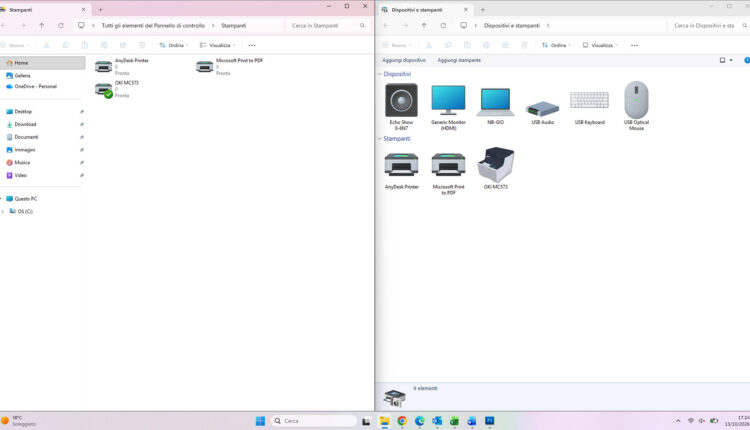Screen dimensions: 750x430
Task: Collapse the Dispositivi group
Action: [380, 74]
